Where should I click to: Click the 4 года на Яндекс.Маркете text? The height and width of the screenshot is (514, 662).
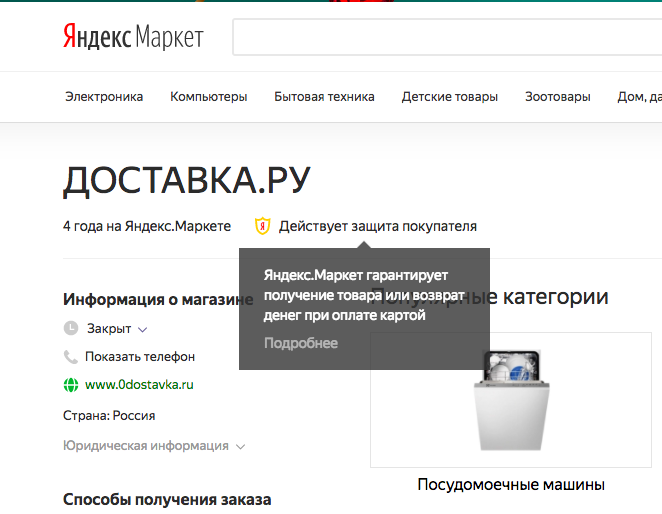click(x=147, y=226)
